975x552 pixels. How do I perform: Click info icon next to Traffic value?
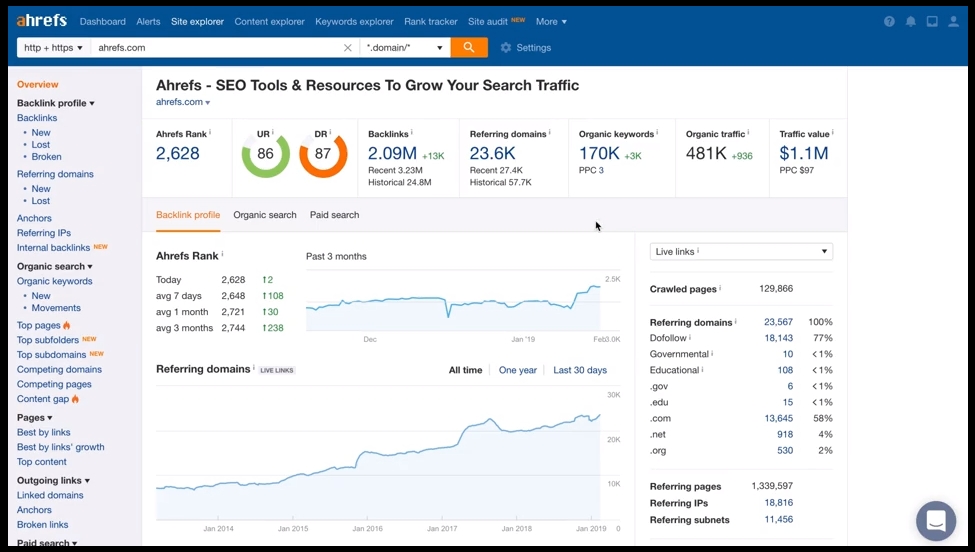tap(833, 132)
